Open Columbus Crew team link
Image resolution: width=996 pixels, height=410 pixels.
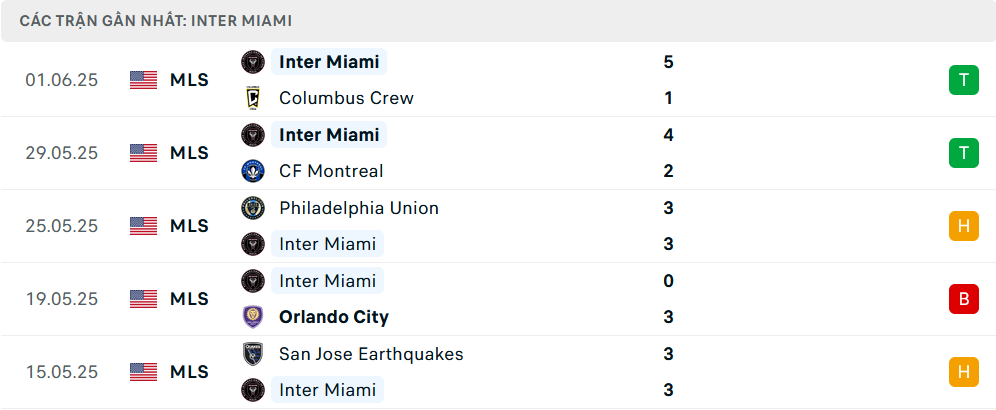[x=346, y=98]
